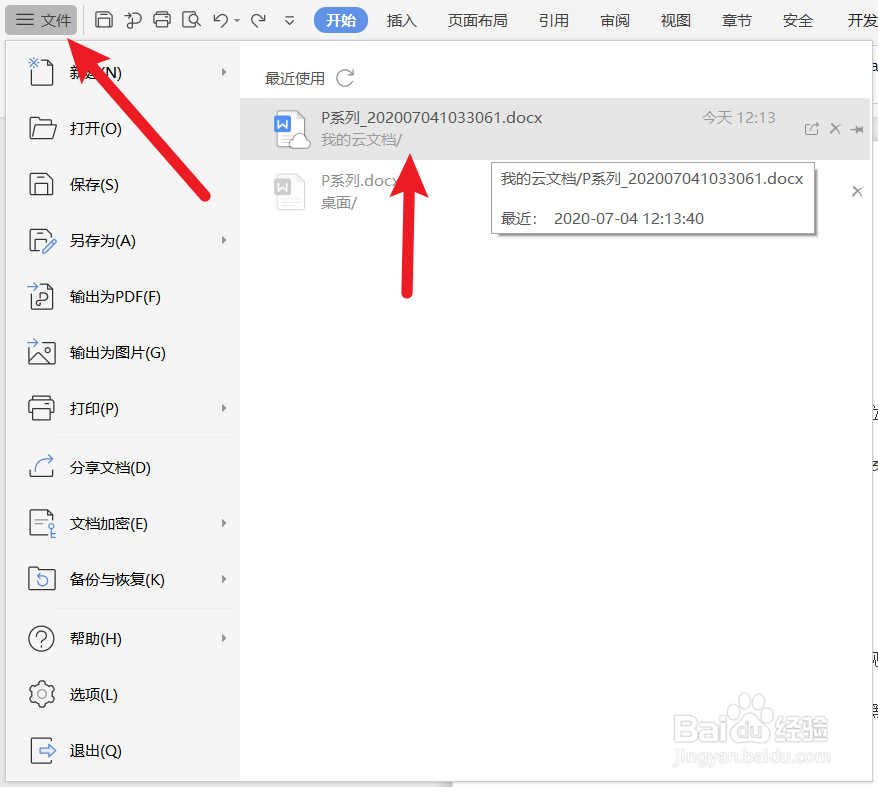Select 选项(L) in the File menu
This screenshot has height=787, width=878.
pos(94,694)
